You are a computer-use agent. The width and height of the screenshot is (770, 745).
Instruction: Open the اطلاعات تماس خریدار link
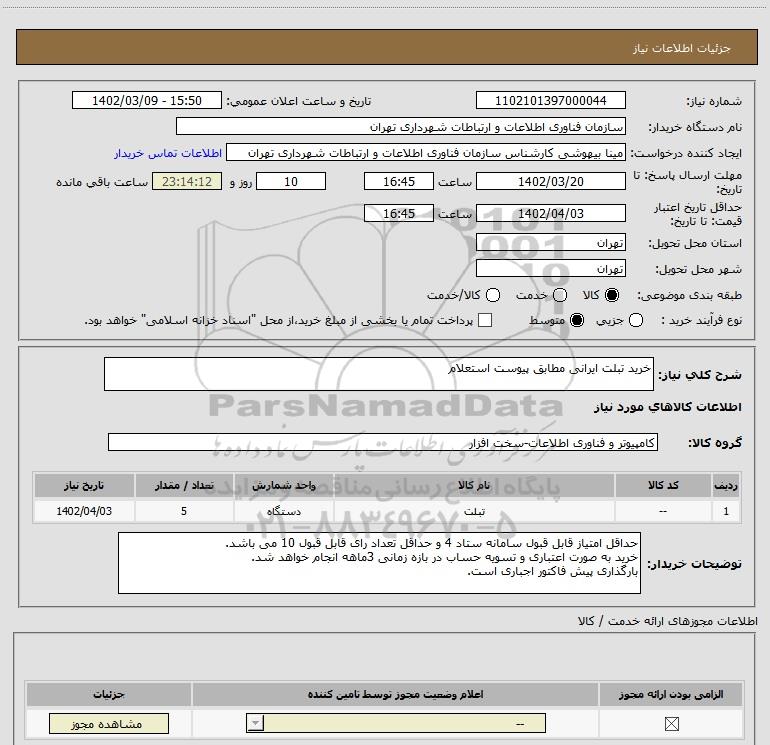pyautogui.click(x=168, y=153)
